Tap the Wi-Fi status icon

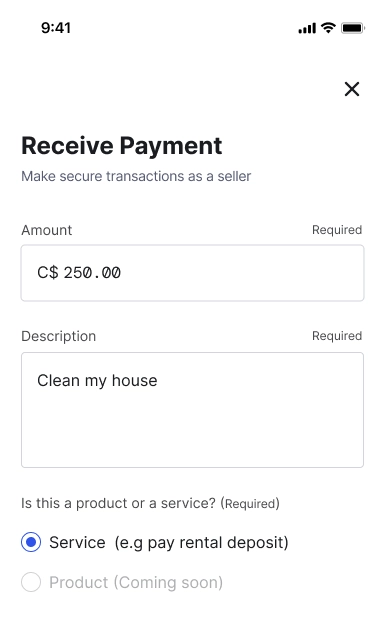point(328,28)
